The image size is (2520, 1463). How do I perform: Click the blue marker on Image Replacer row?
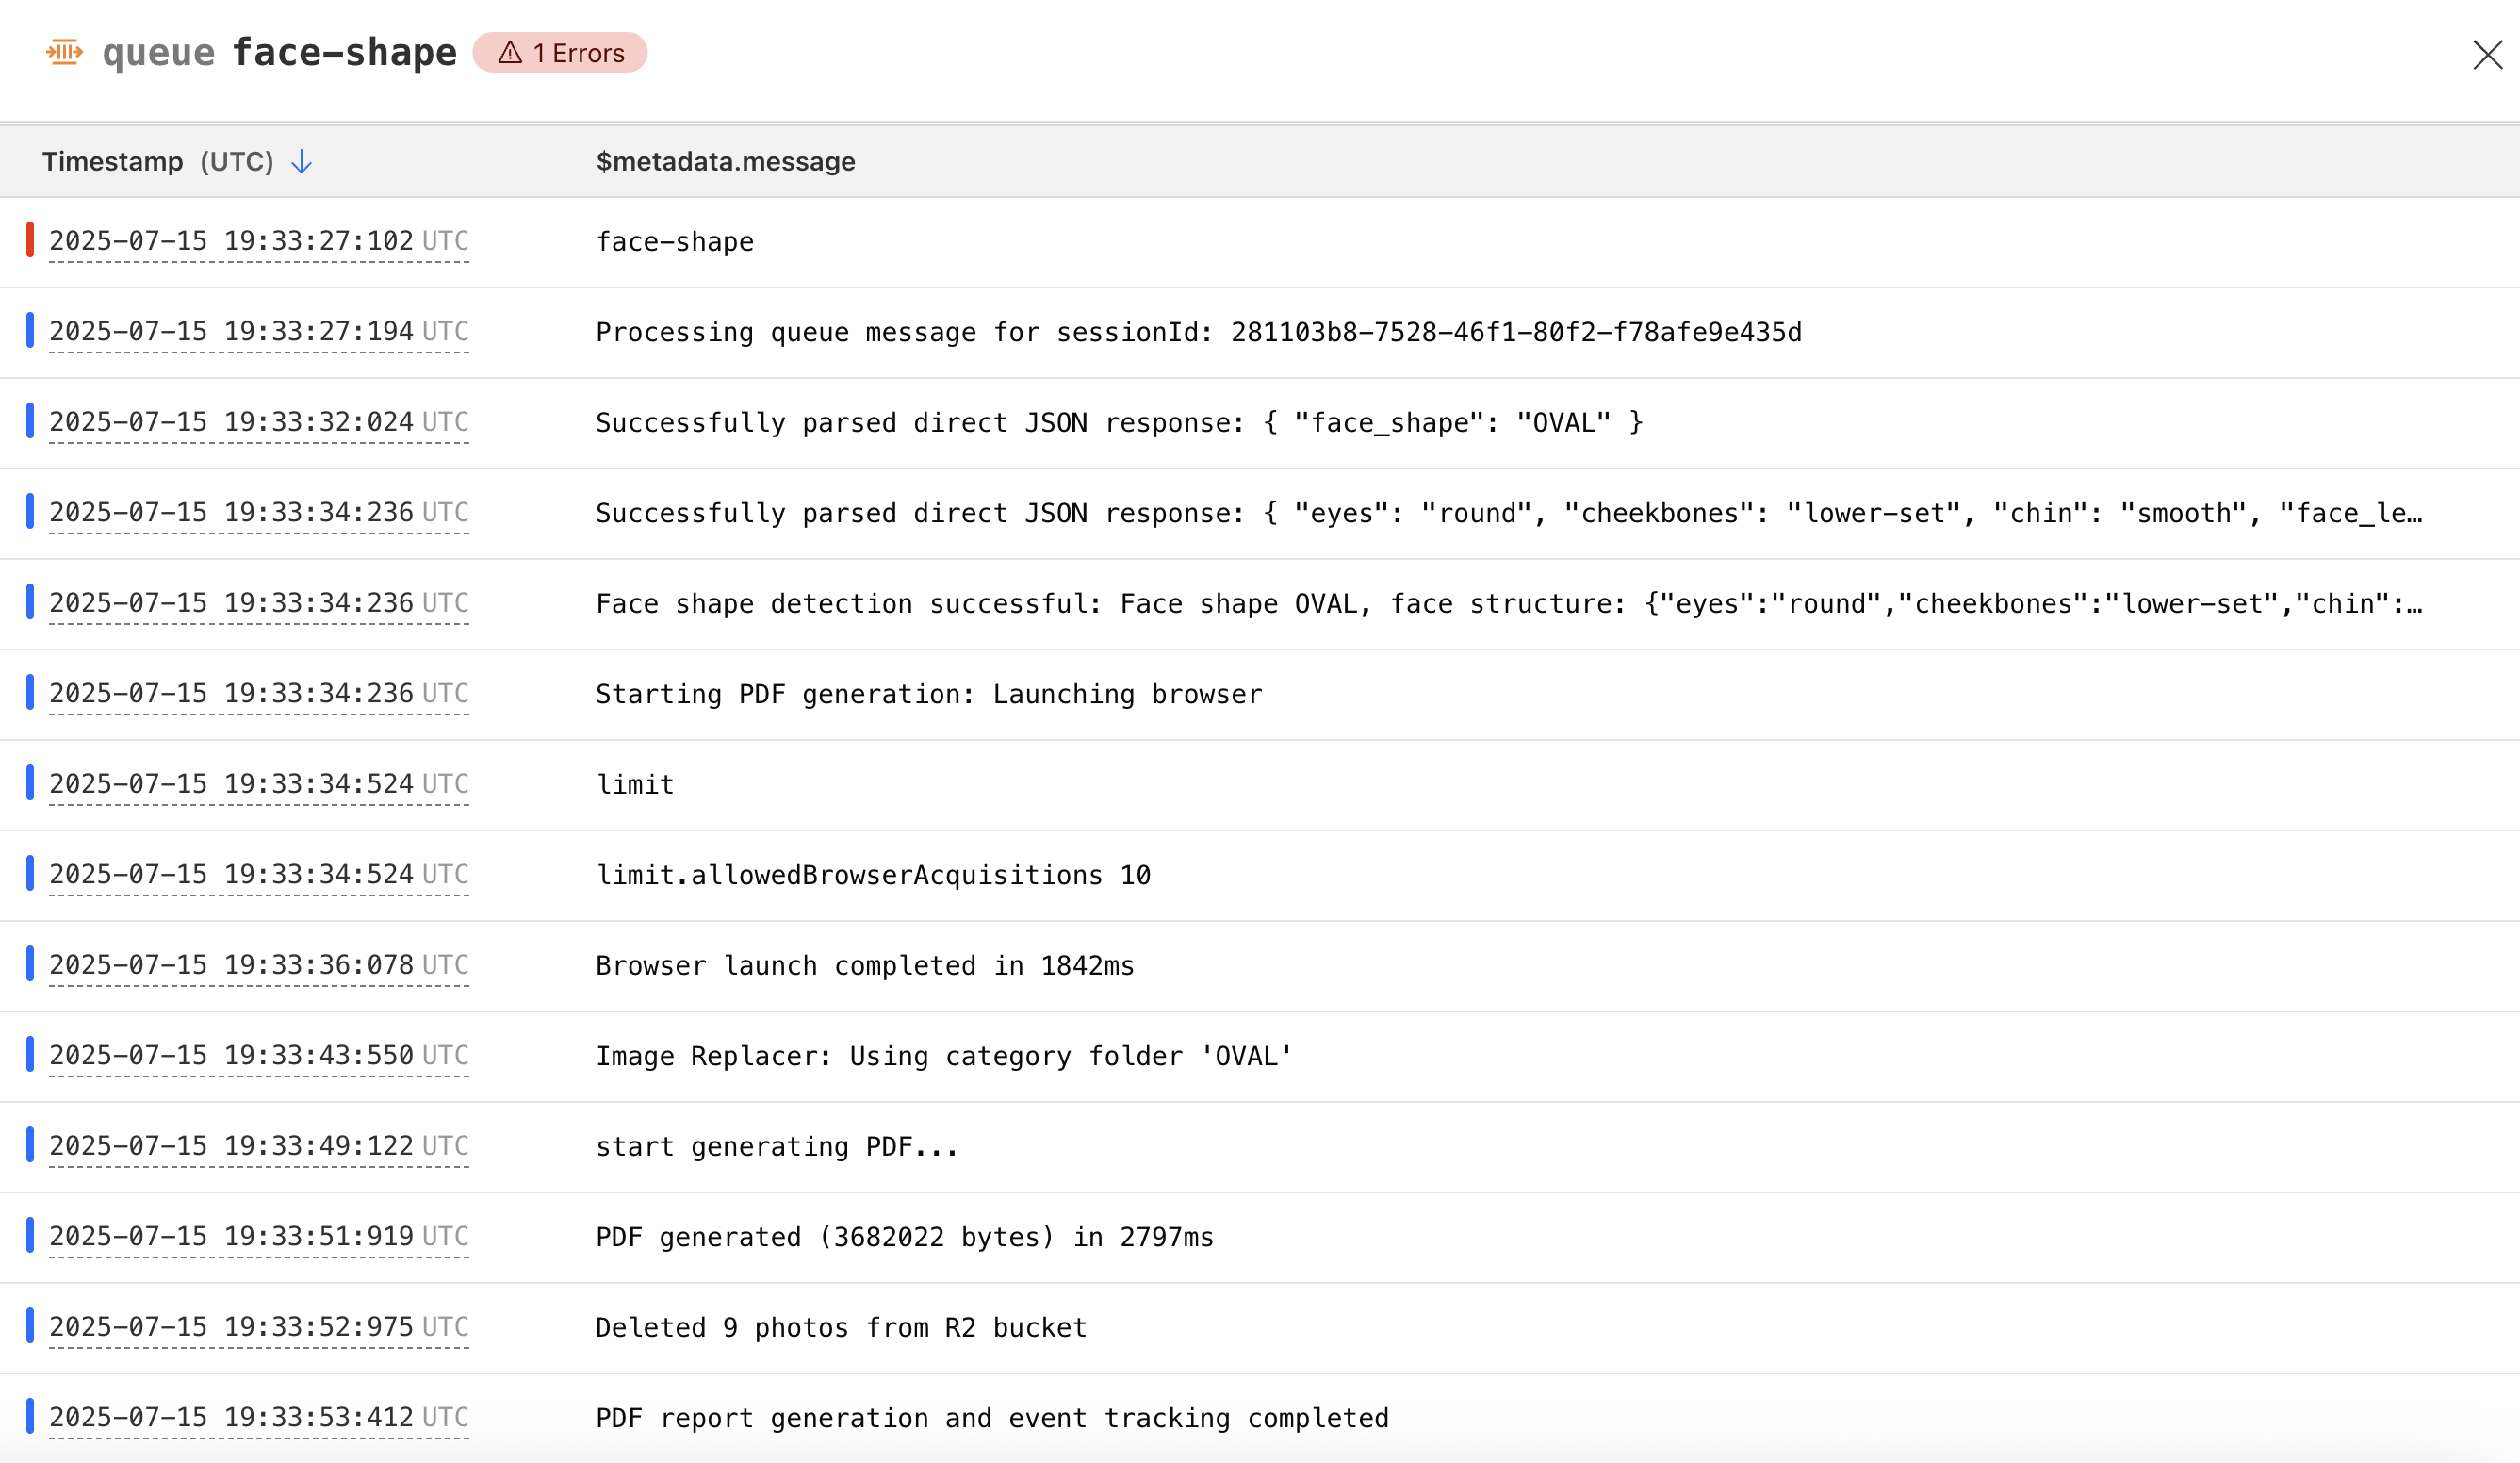(30, 1055)
